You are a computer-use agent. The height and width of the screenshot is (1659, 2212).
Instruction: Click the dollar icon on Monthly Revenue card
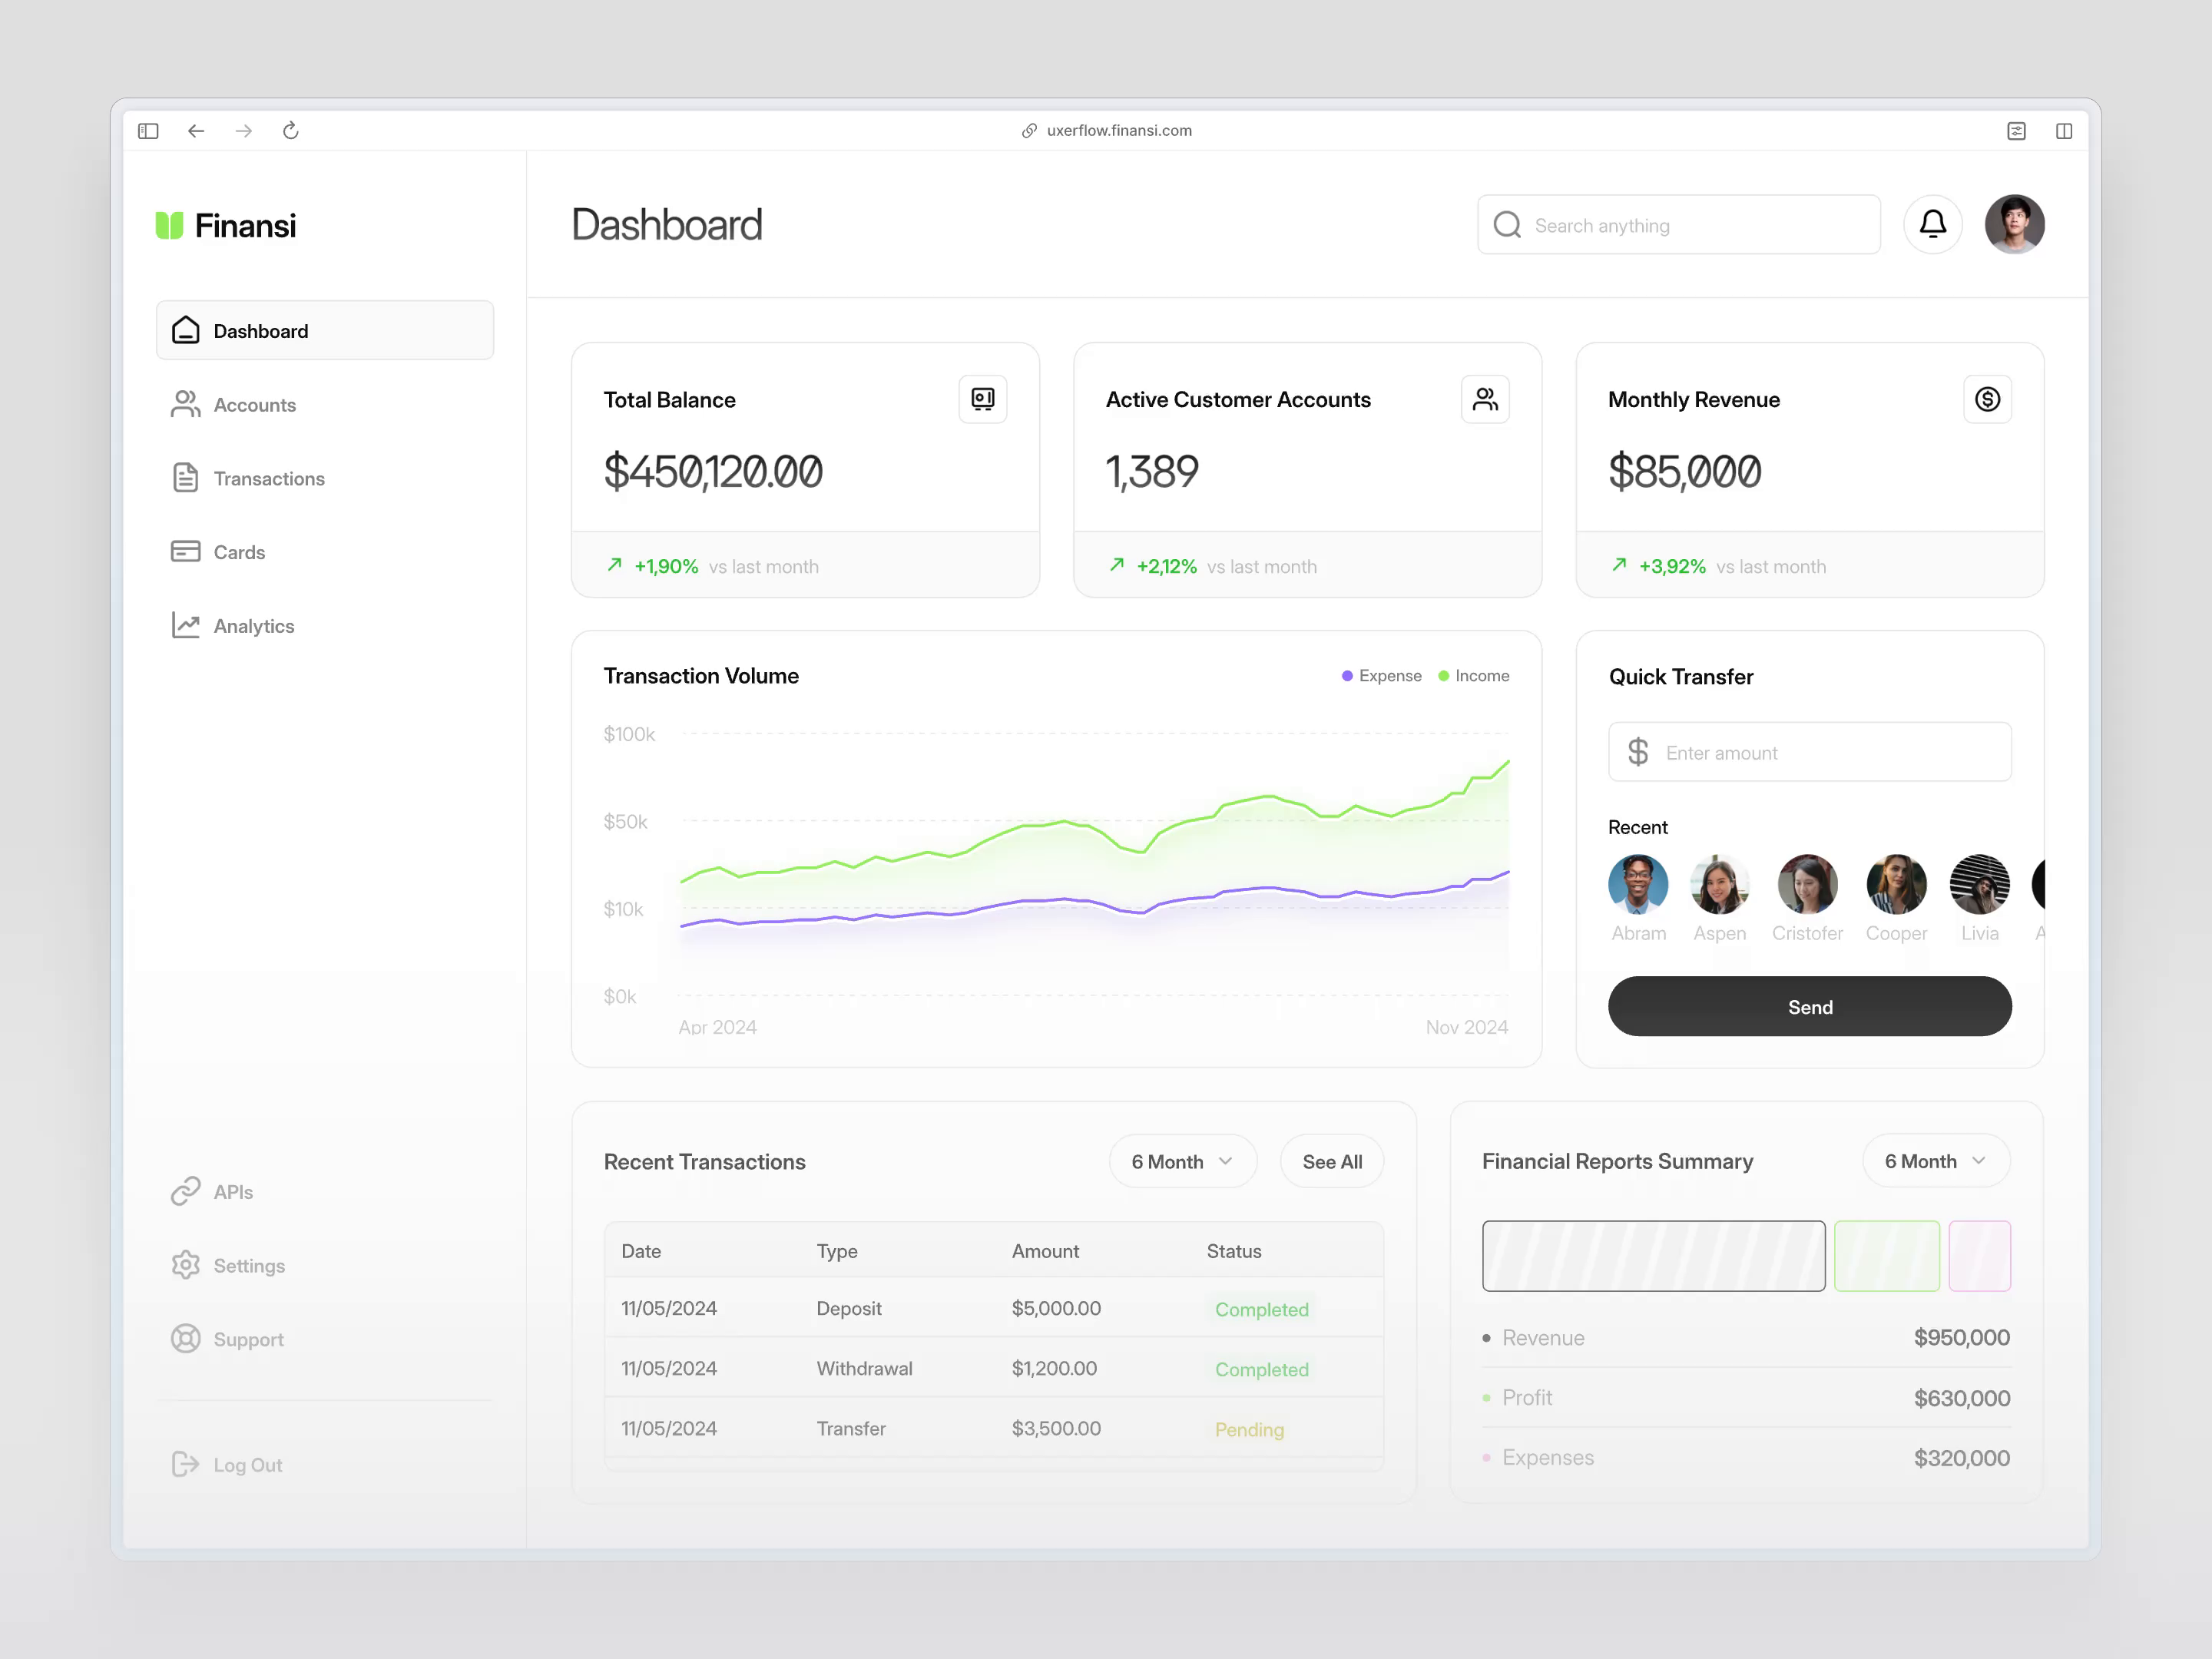1989,398
